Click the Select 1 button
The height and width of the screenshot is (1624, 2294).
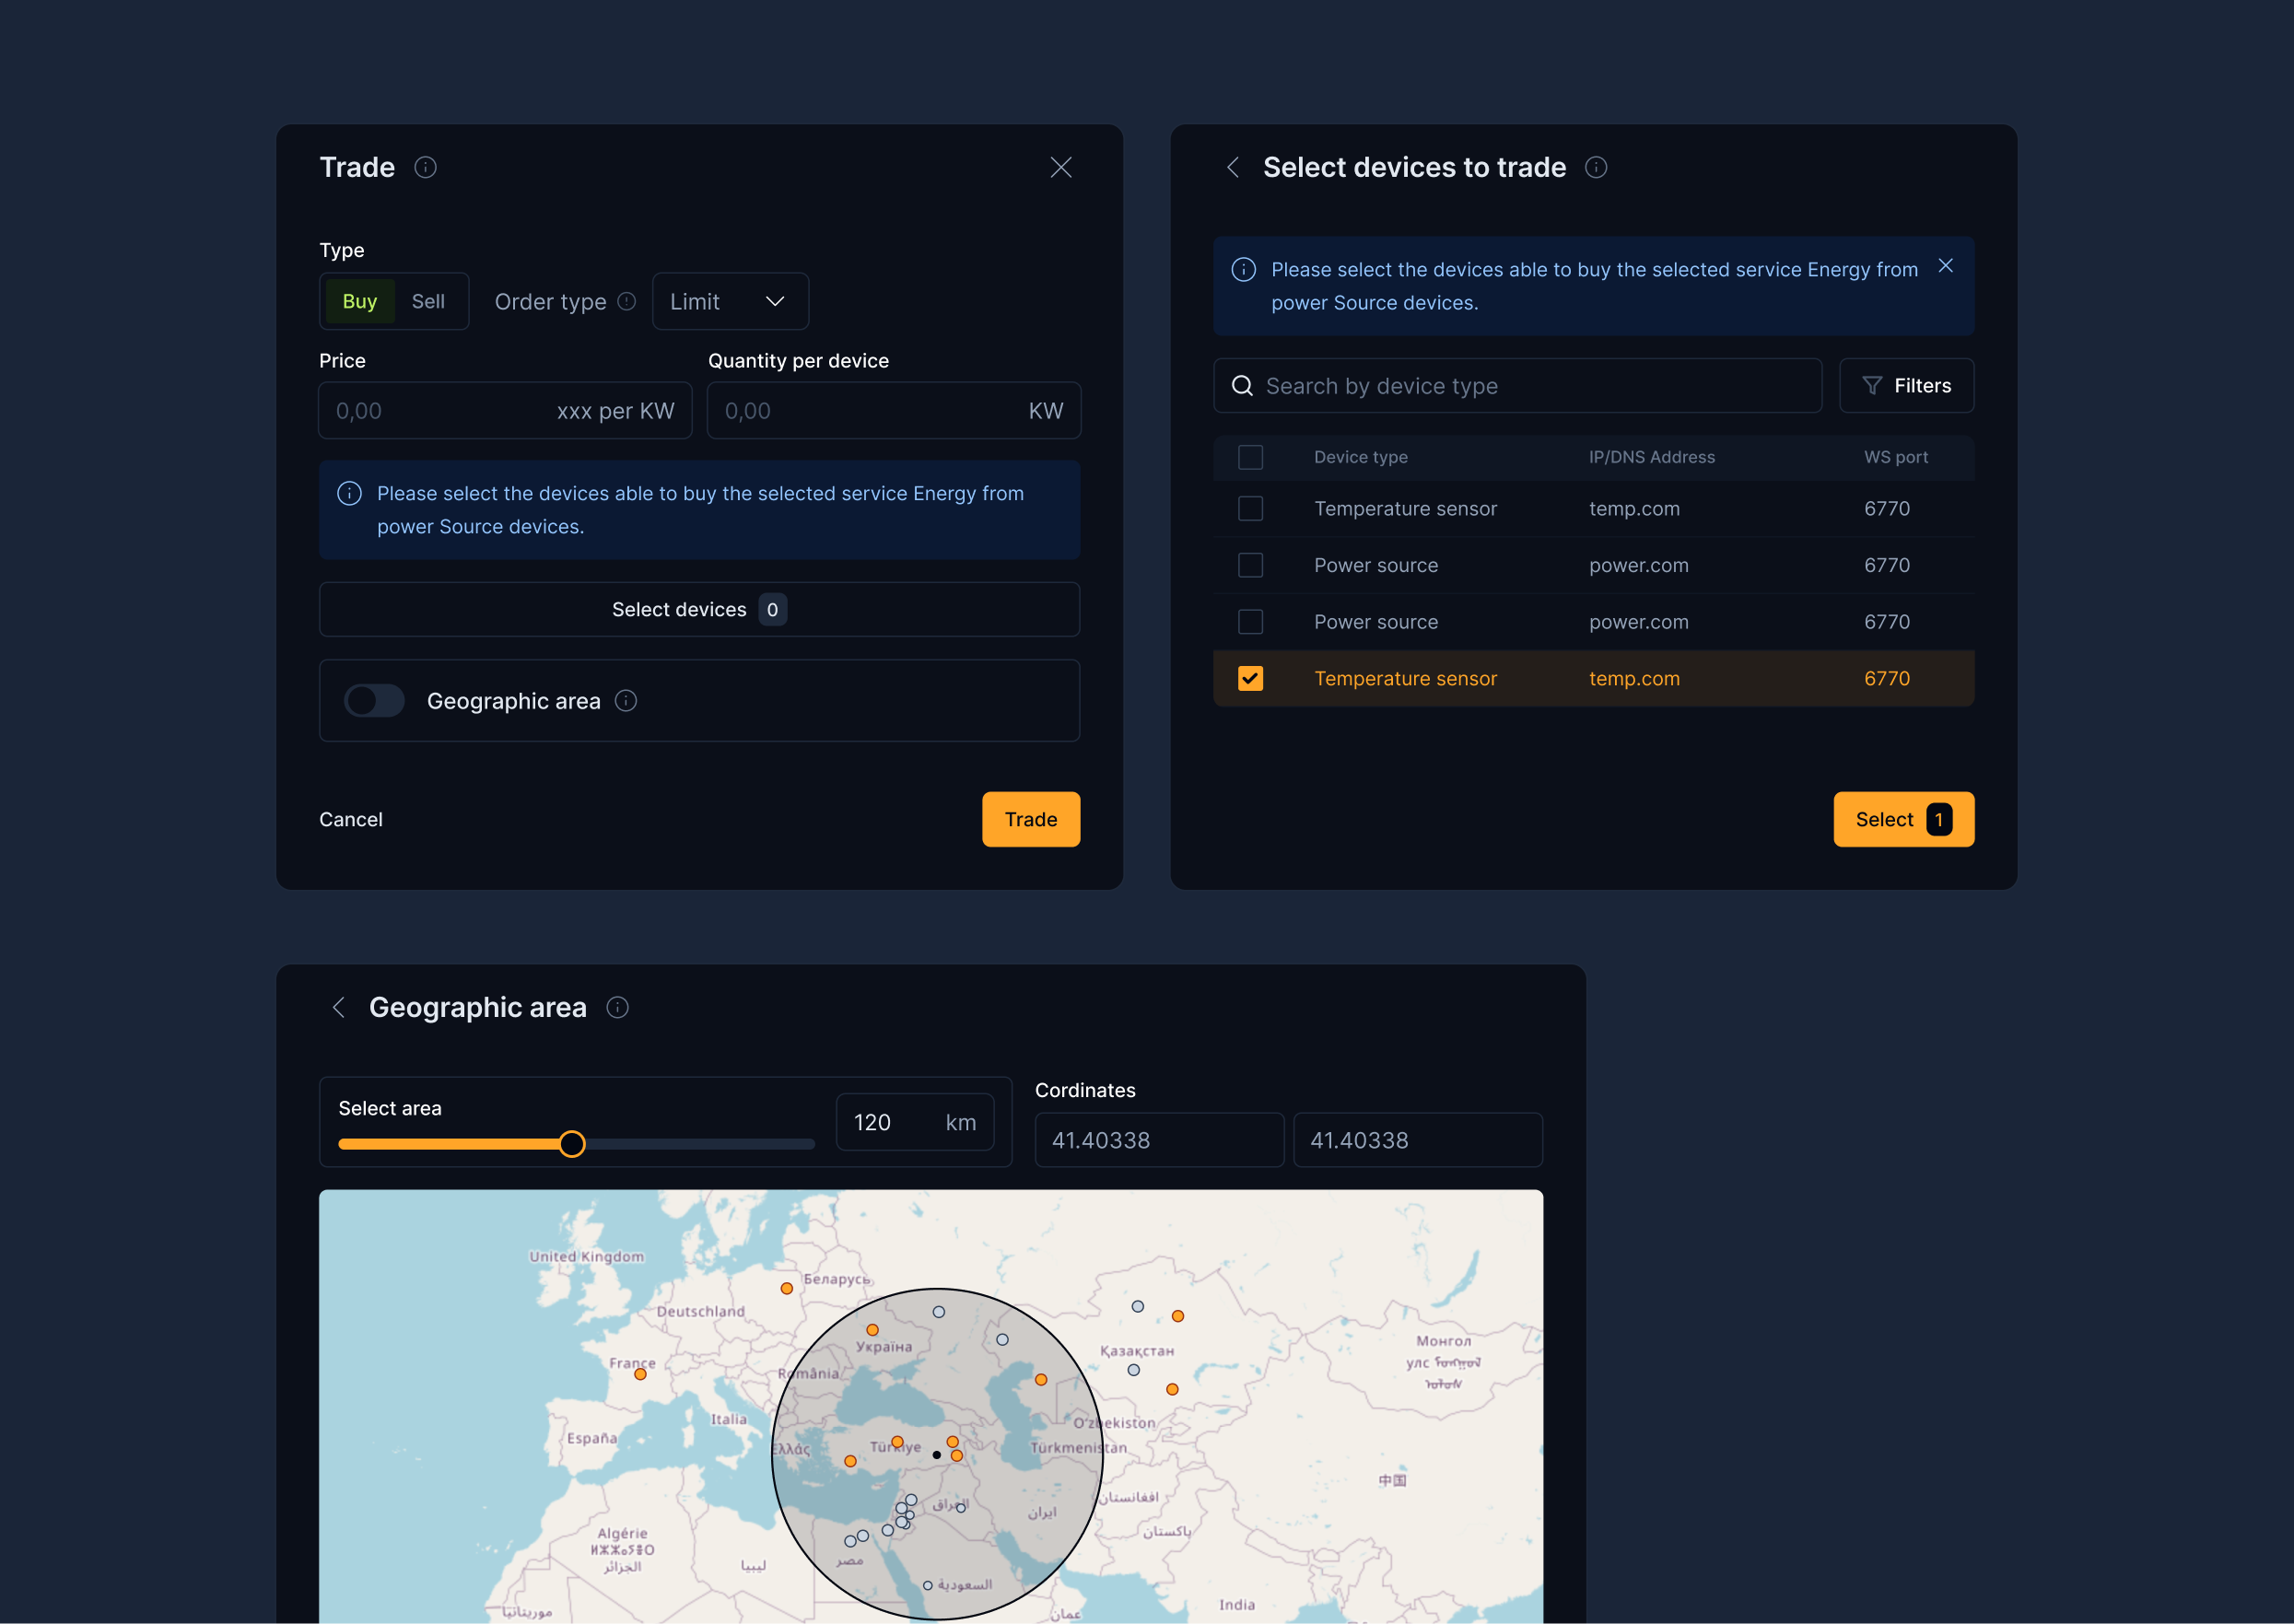pyautogui.click(x=1903, y=819)
